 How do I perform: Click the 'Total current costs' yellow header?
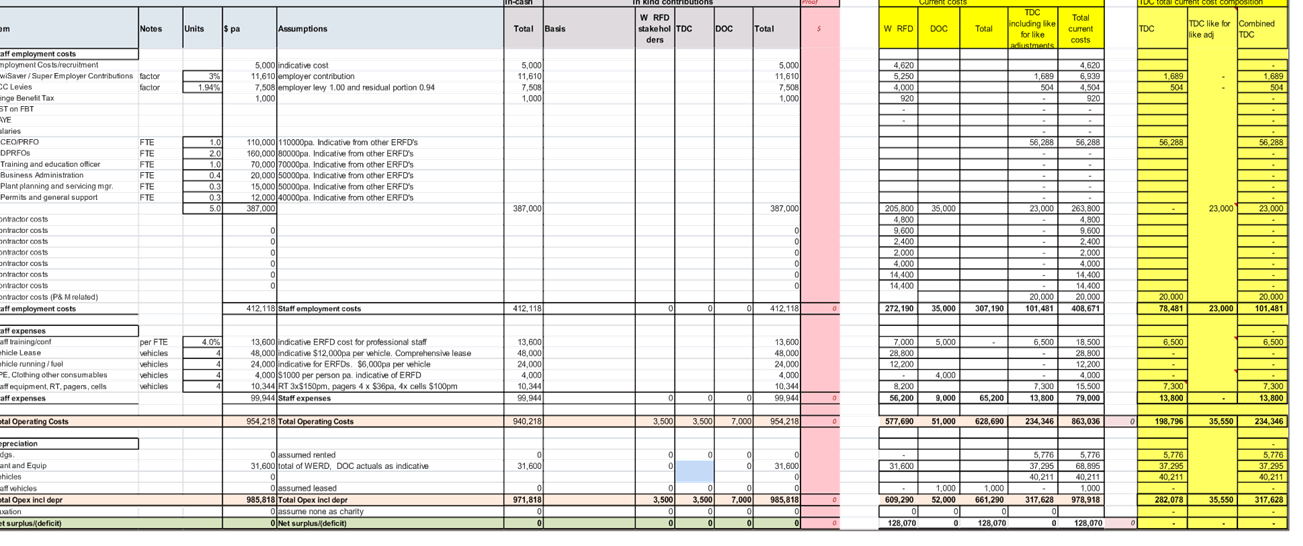tap(1081, 29)
